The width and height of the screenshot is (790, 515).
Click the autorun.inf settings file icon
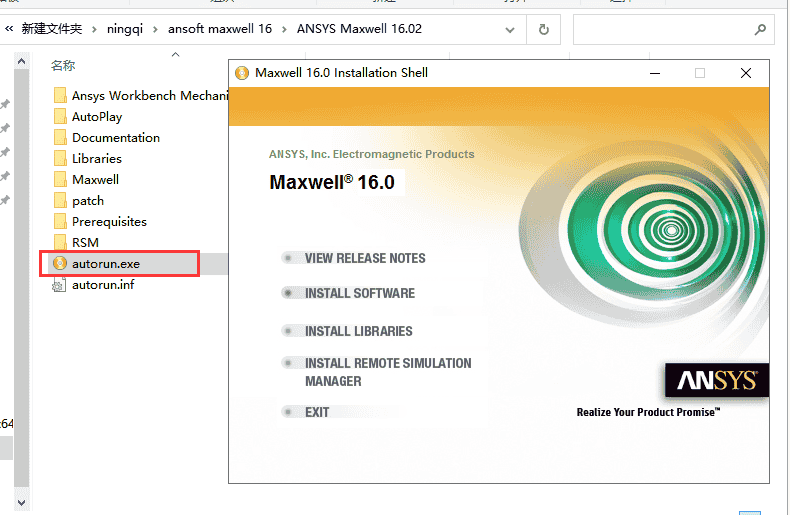click(x=59, y=285)
